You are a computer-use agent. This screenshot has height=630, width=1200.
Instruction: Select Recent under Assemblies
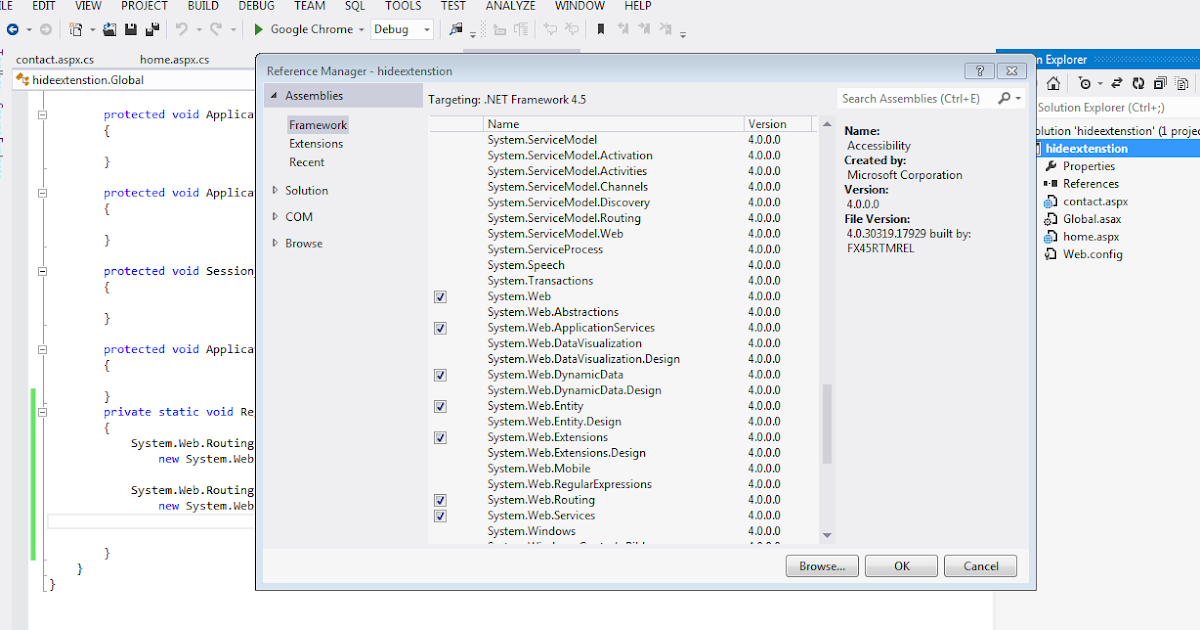[x=307, y=162]
